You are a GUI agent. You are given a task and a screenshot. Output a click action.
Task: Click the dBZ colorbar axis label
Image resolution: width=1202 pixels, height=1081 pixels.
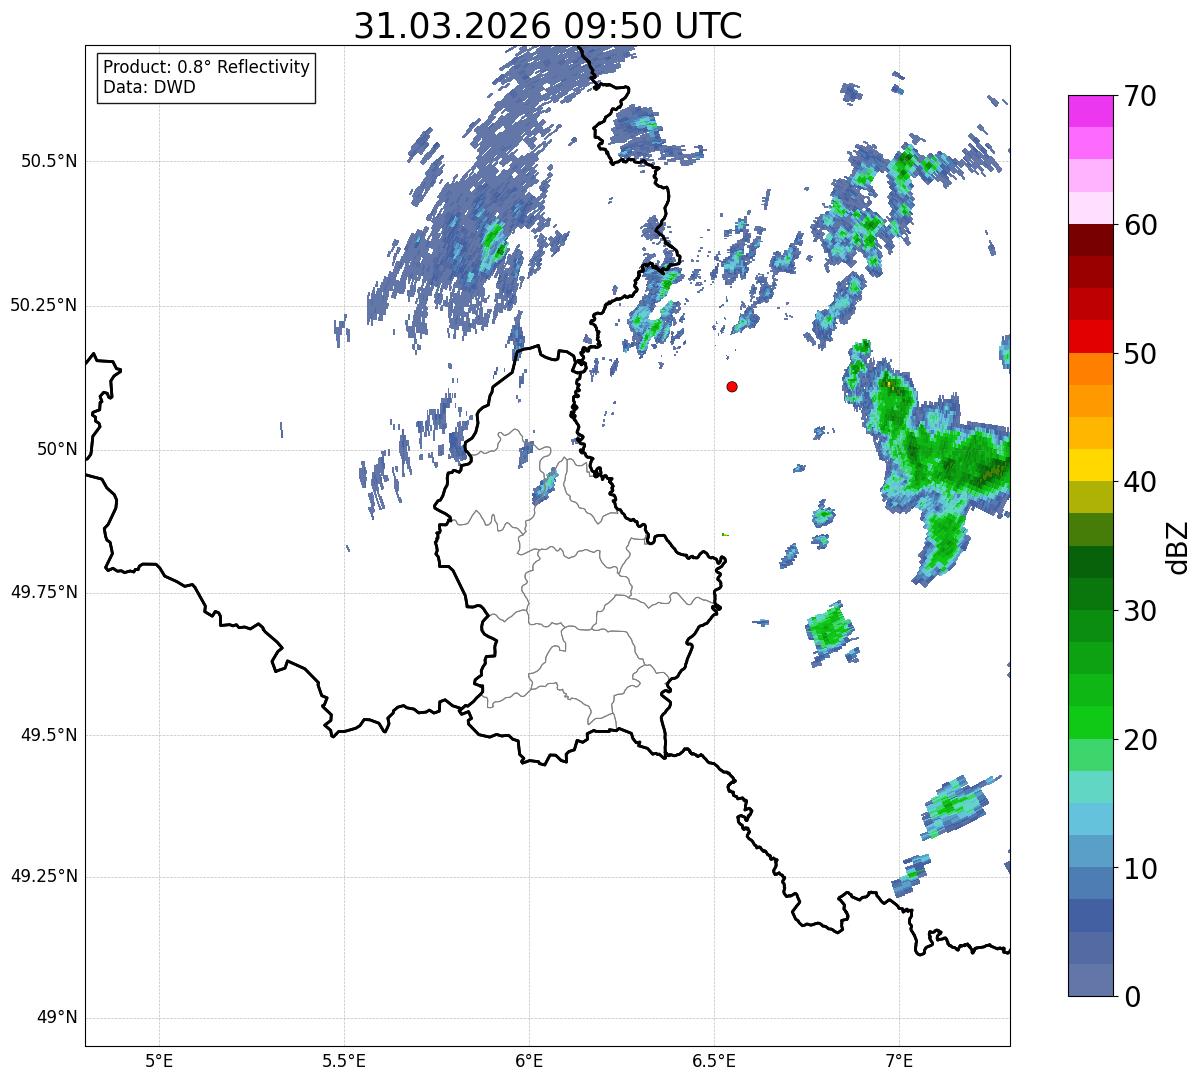point(1178,546)
